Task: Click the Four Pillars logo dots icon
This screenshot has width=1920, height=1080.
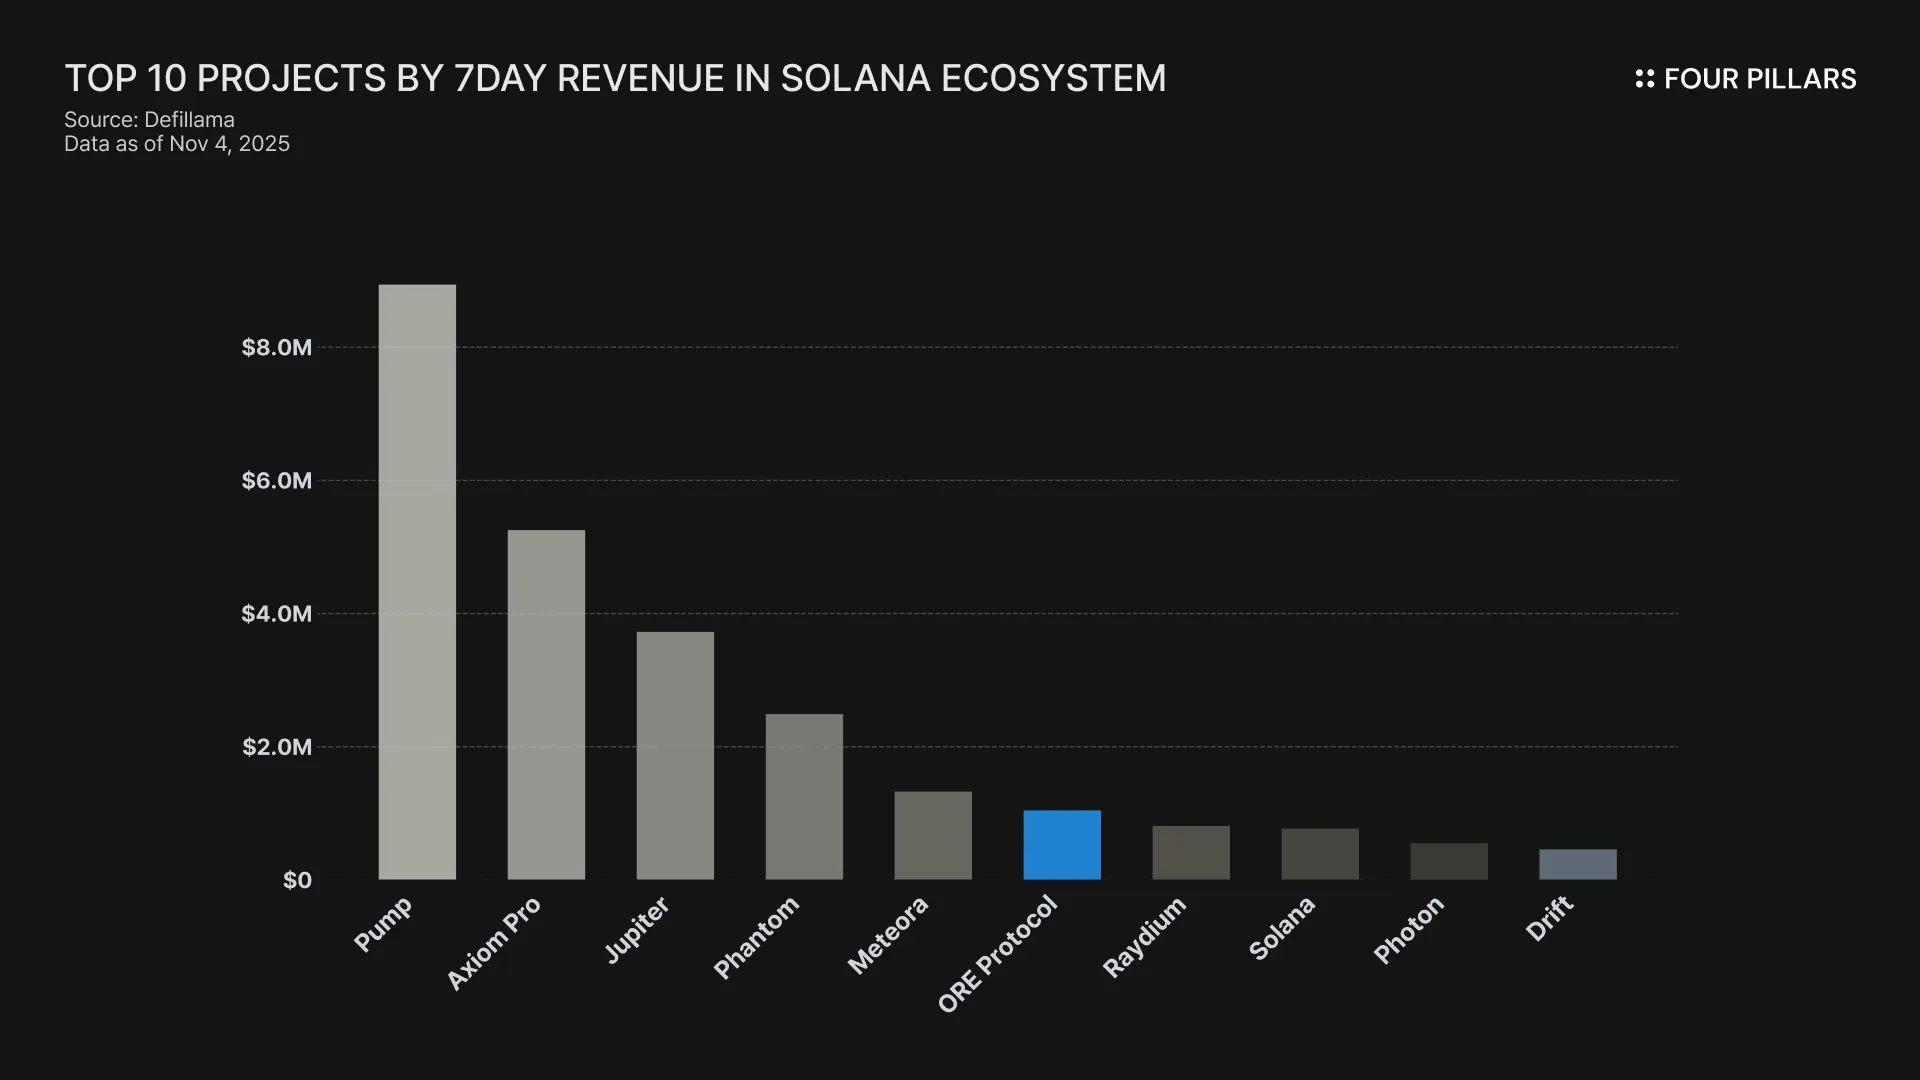Action: point(1645,79)
